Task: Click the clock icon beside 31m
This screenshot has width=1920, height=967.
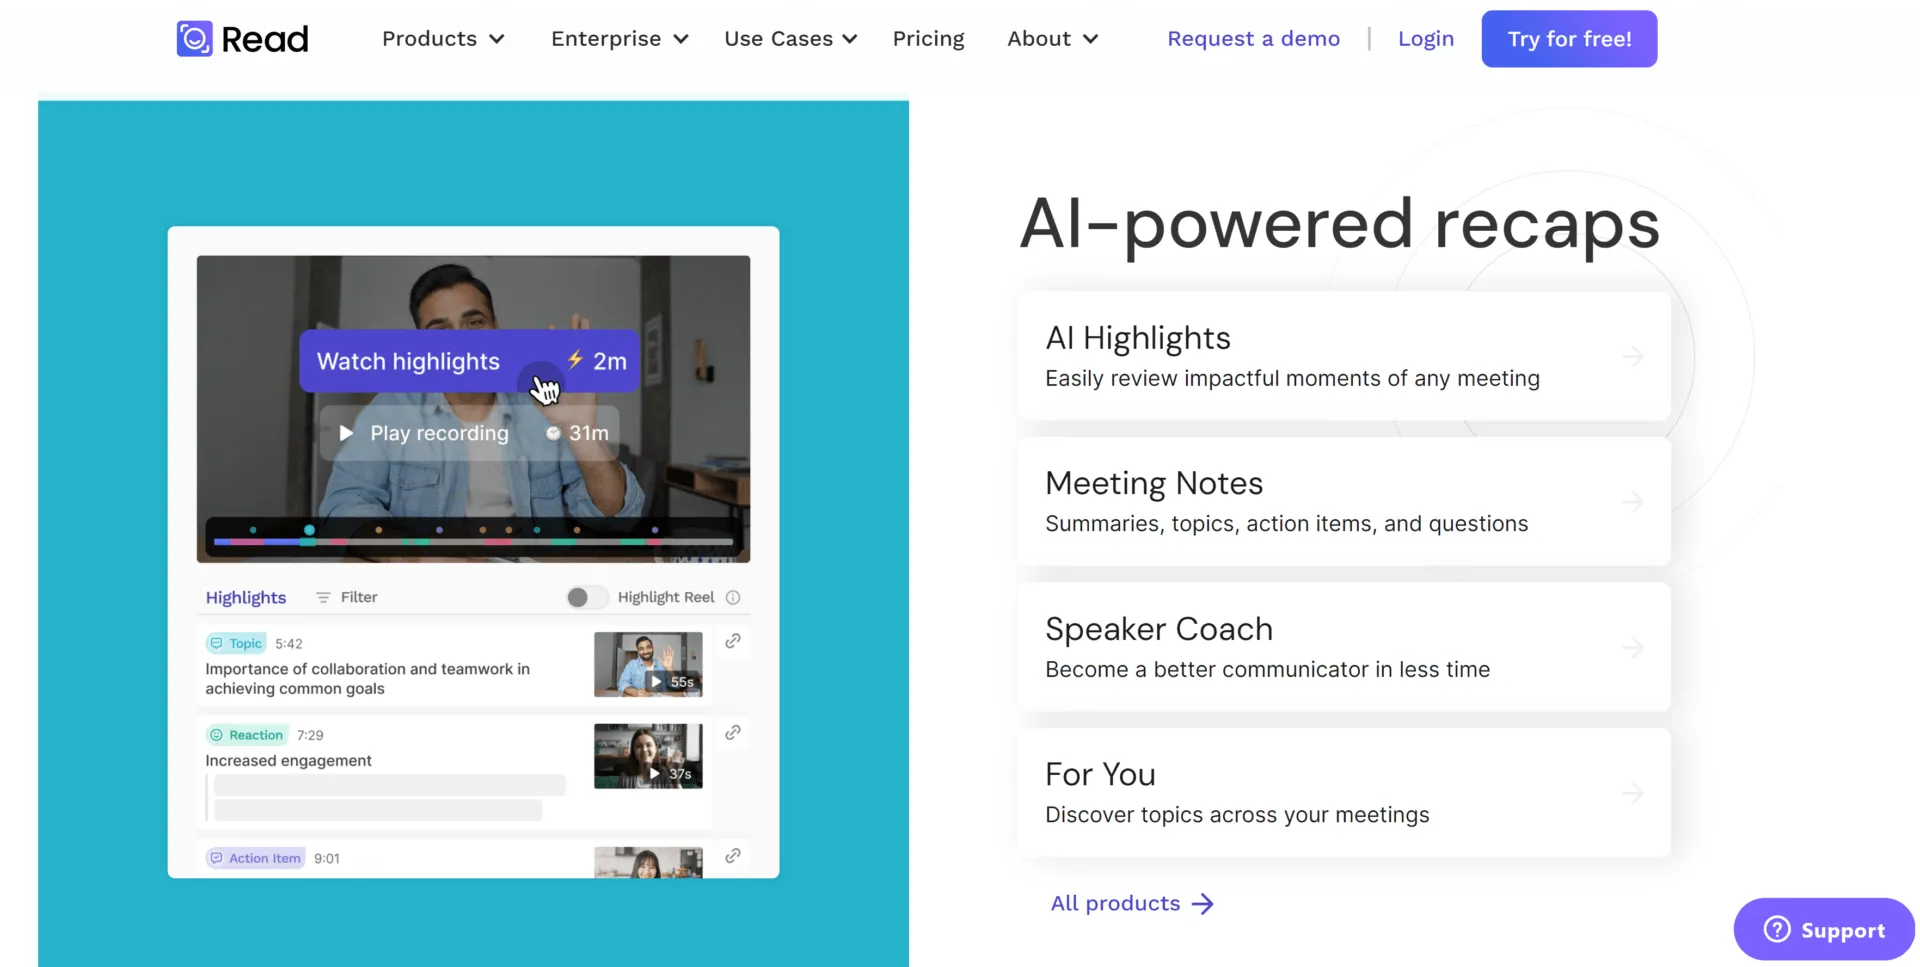Action: pyautogui.click(x=553, y=433)
